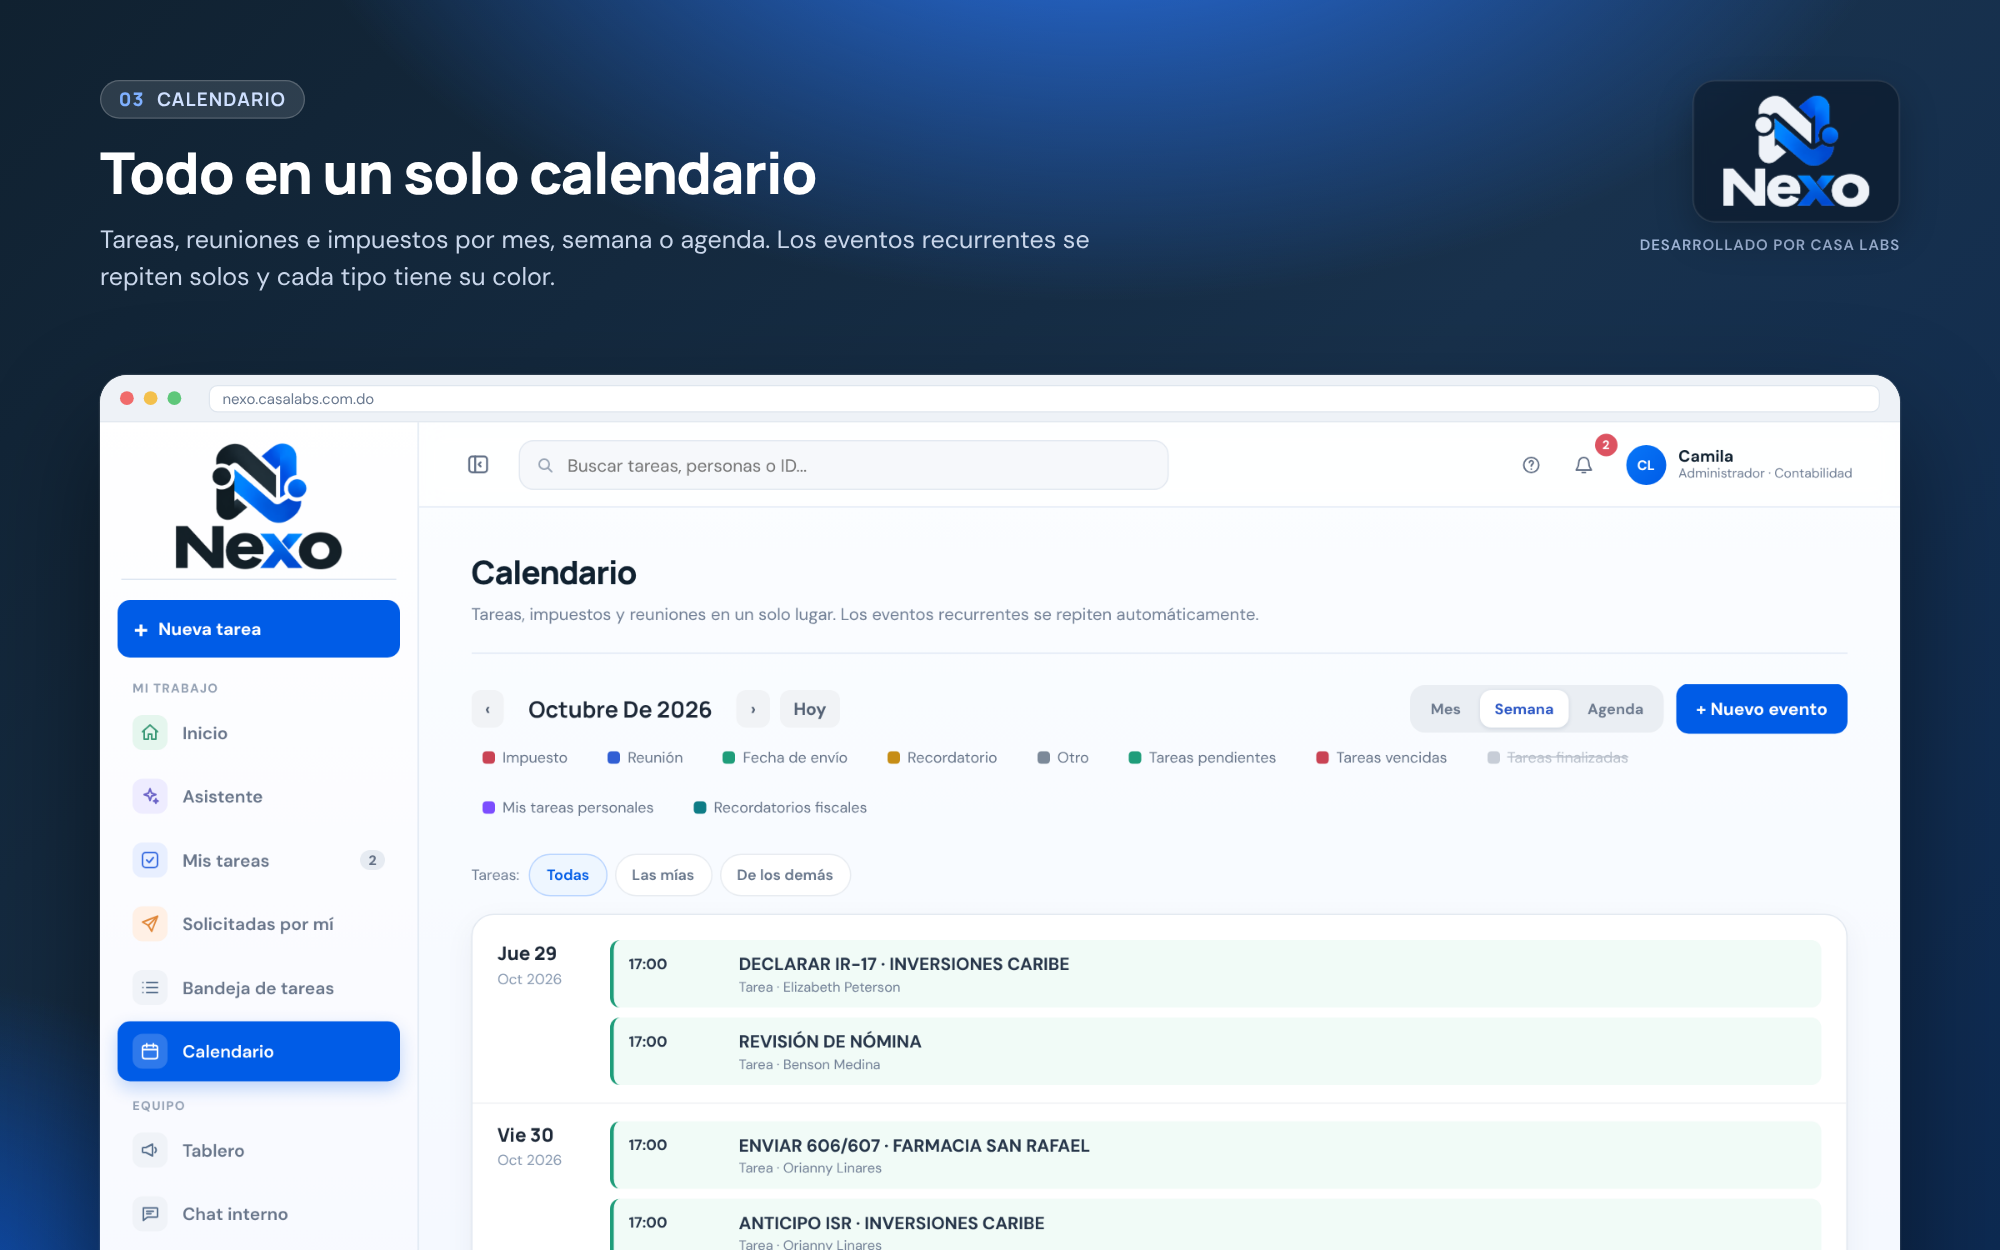
Task: Toggle the Reunión legend filter
Action: pos(645,758)
